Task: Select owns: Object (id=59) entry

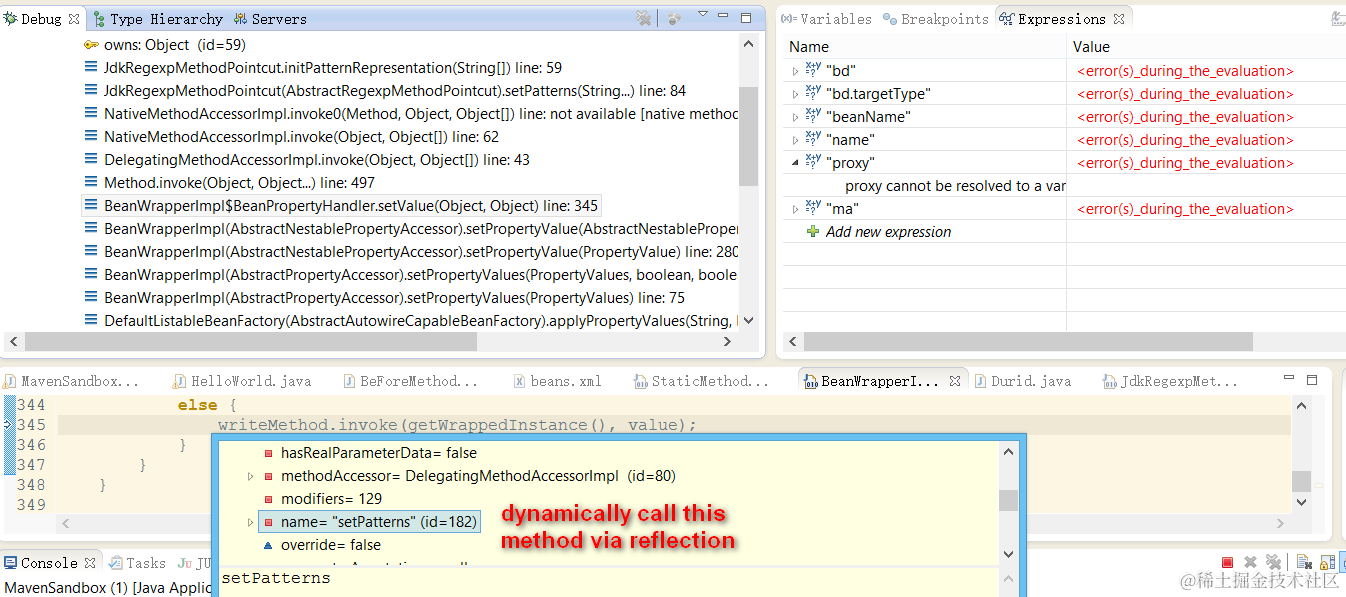Action: (x=165, y=45)
